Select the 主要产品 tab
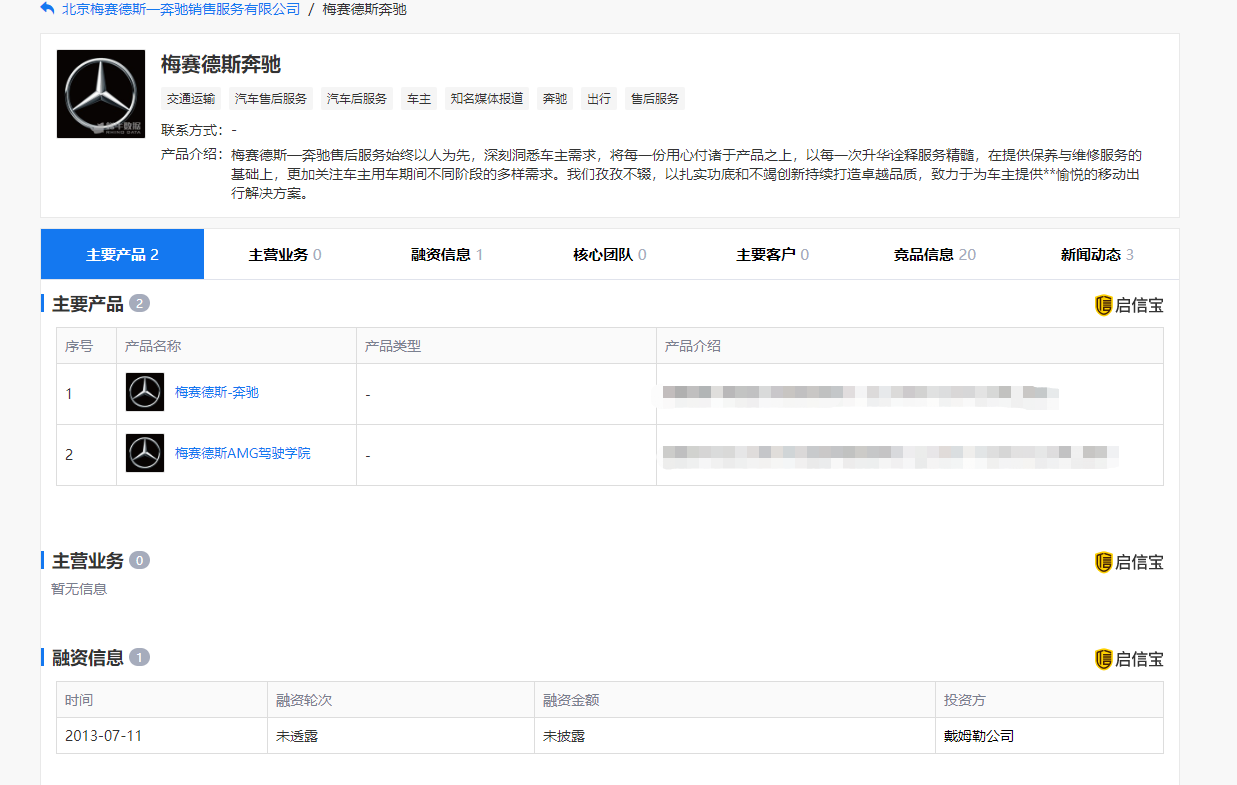 tap(122, 254)
